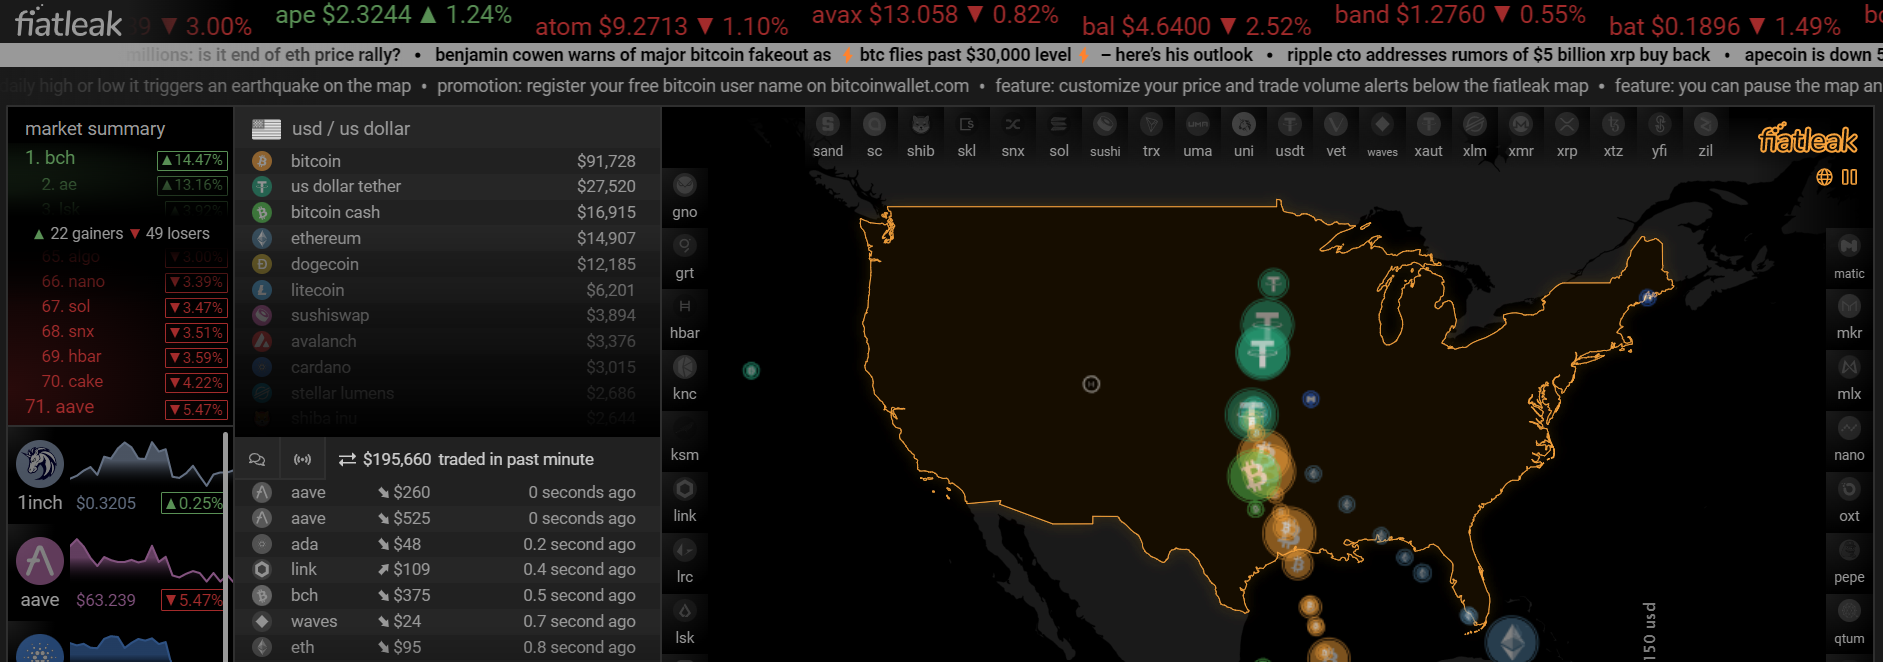1883x662 pixels.
Task: Select the waves coin icon
Action: 1382,125
